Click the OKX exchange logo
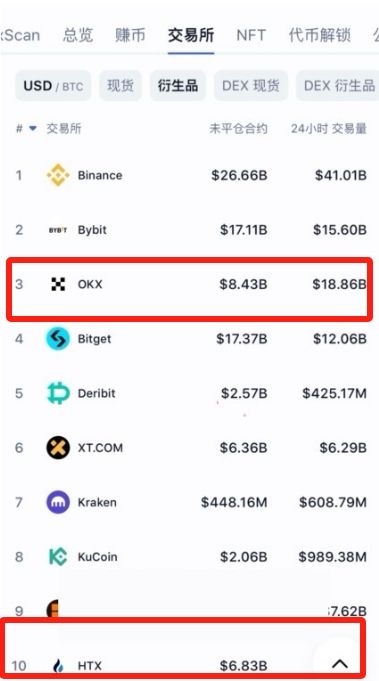This screenshot has width=379, height=681. coord(58,284)
